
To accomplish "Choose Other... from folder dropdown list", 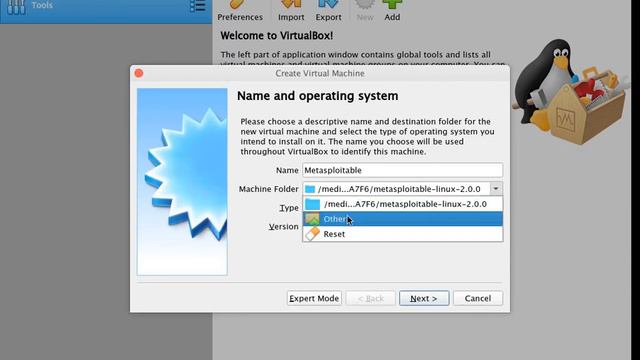I will pos(402,219).
